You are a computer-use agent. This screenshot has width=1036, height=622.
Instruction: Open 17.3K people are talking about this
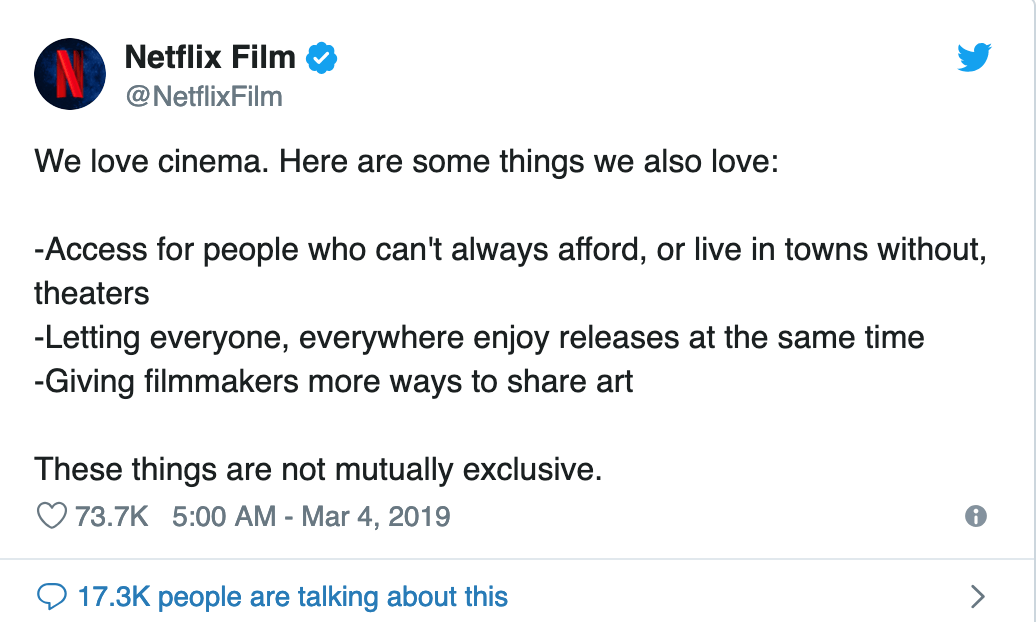pyautogui.click(x=293, y=596)
